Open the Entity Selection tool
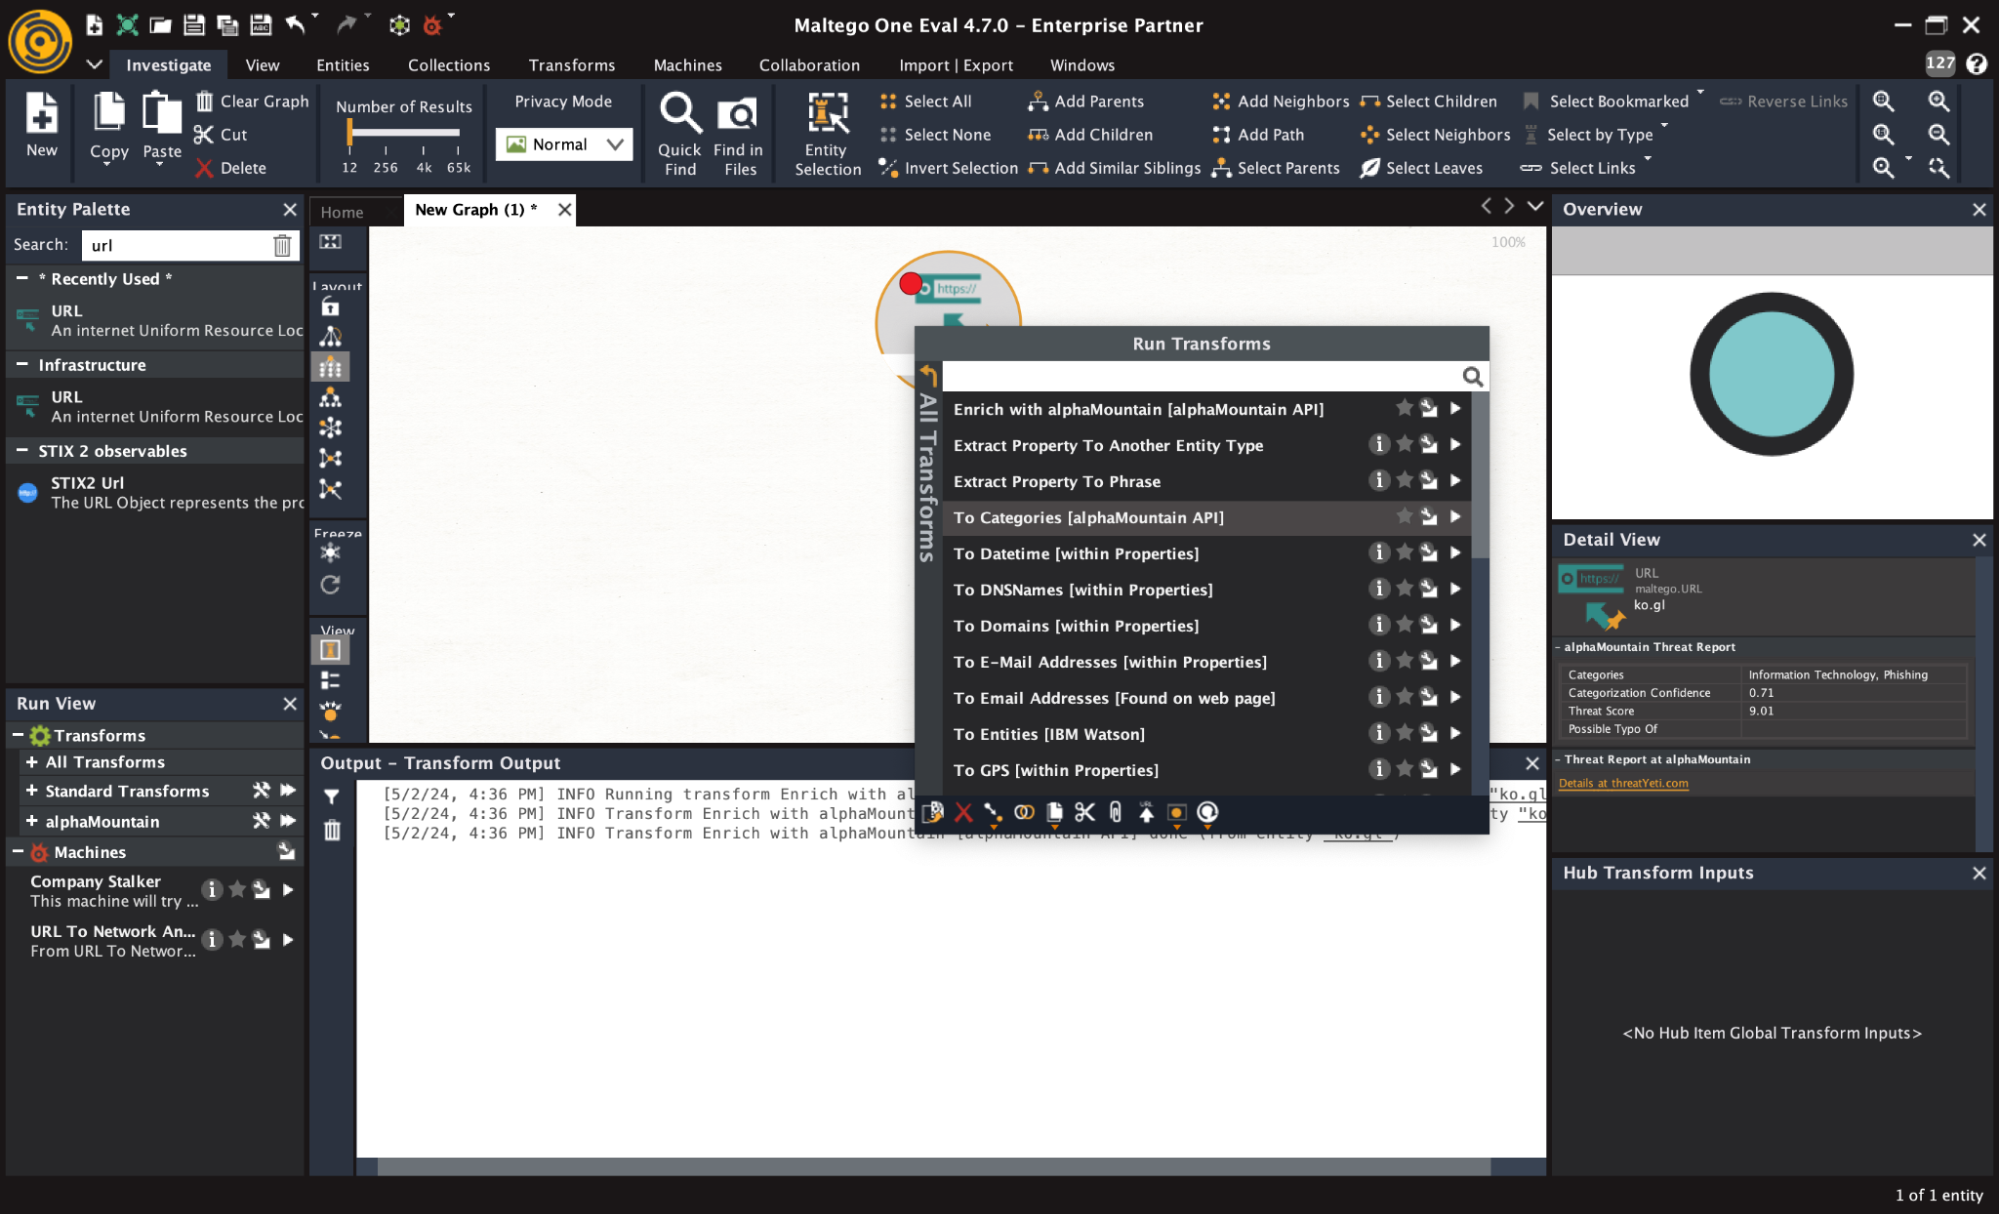This screenshot has width=1999, height=1215. pos(827,113)
